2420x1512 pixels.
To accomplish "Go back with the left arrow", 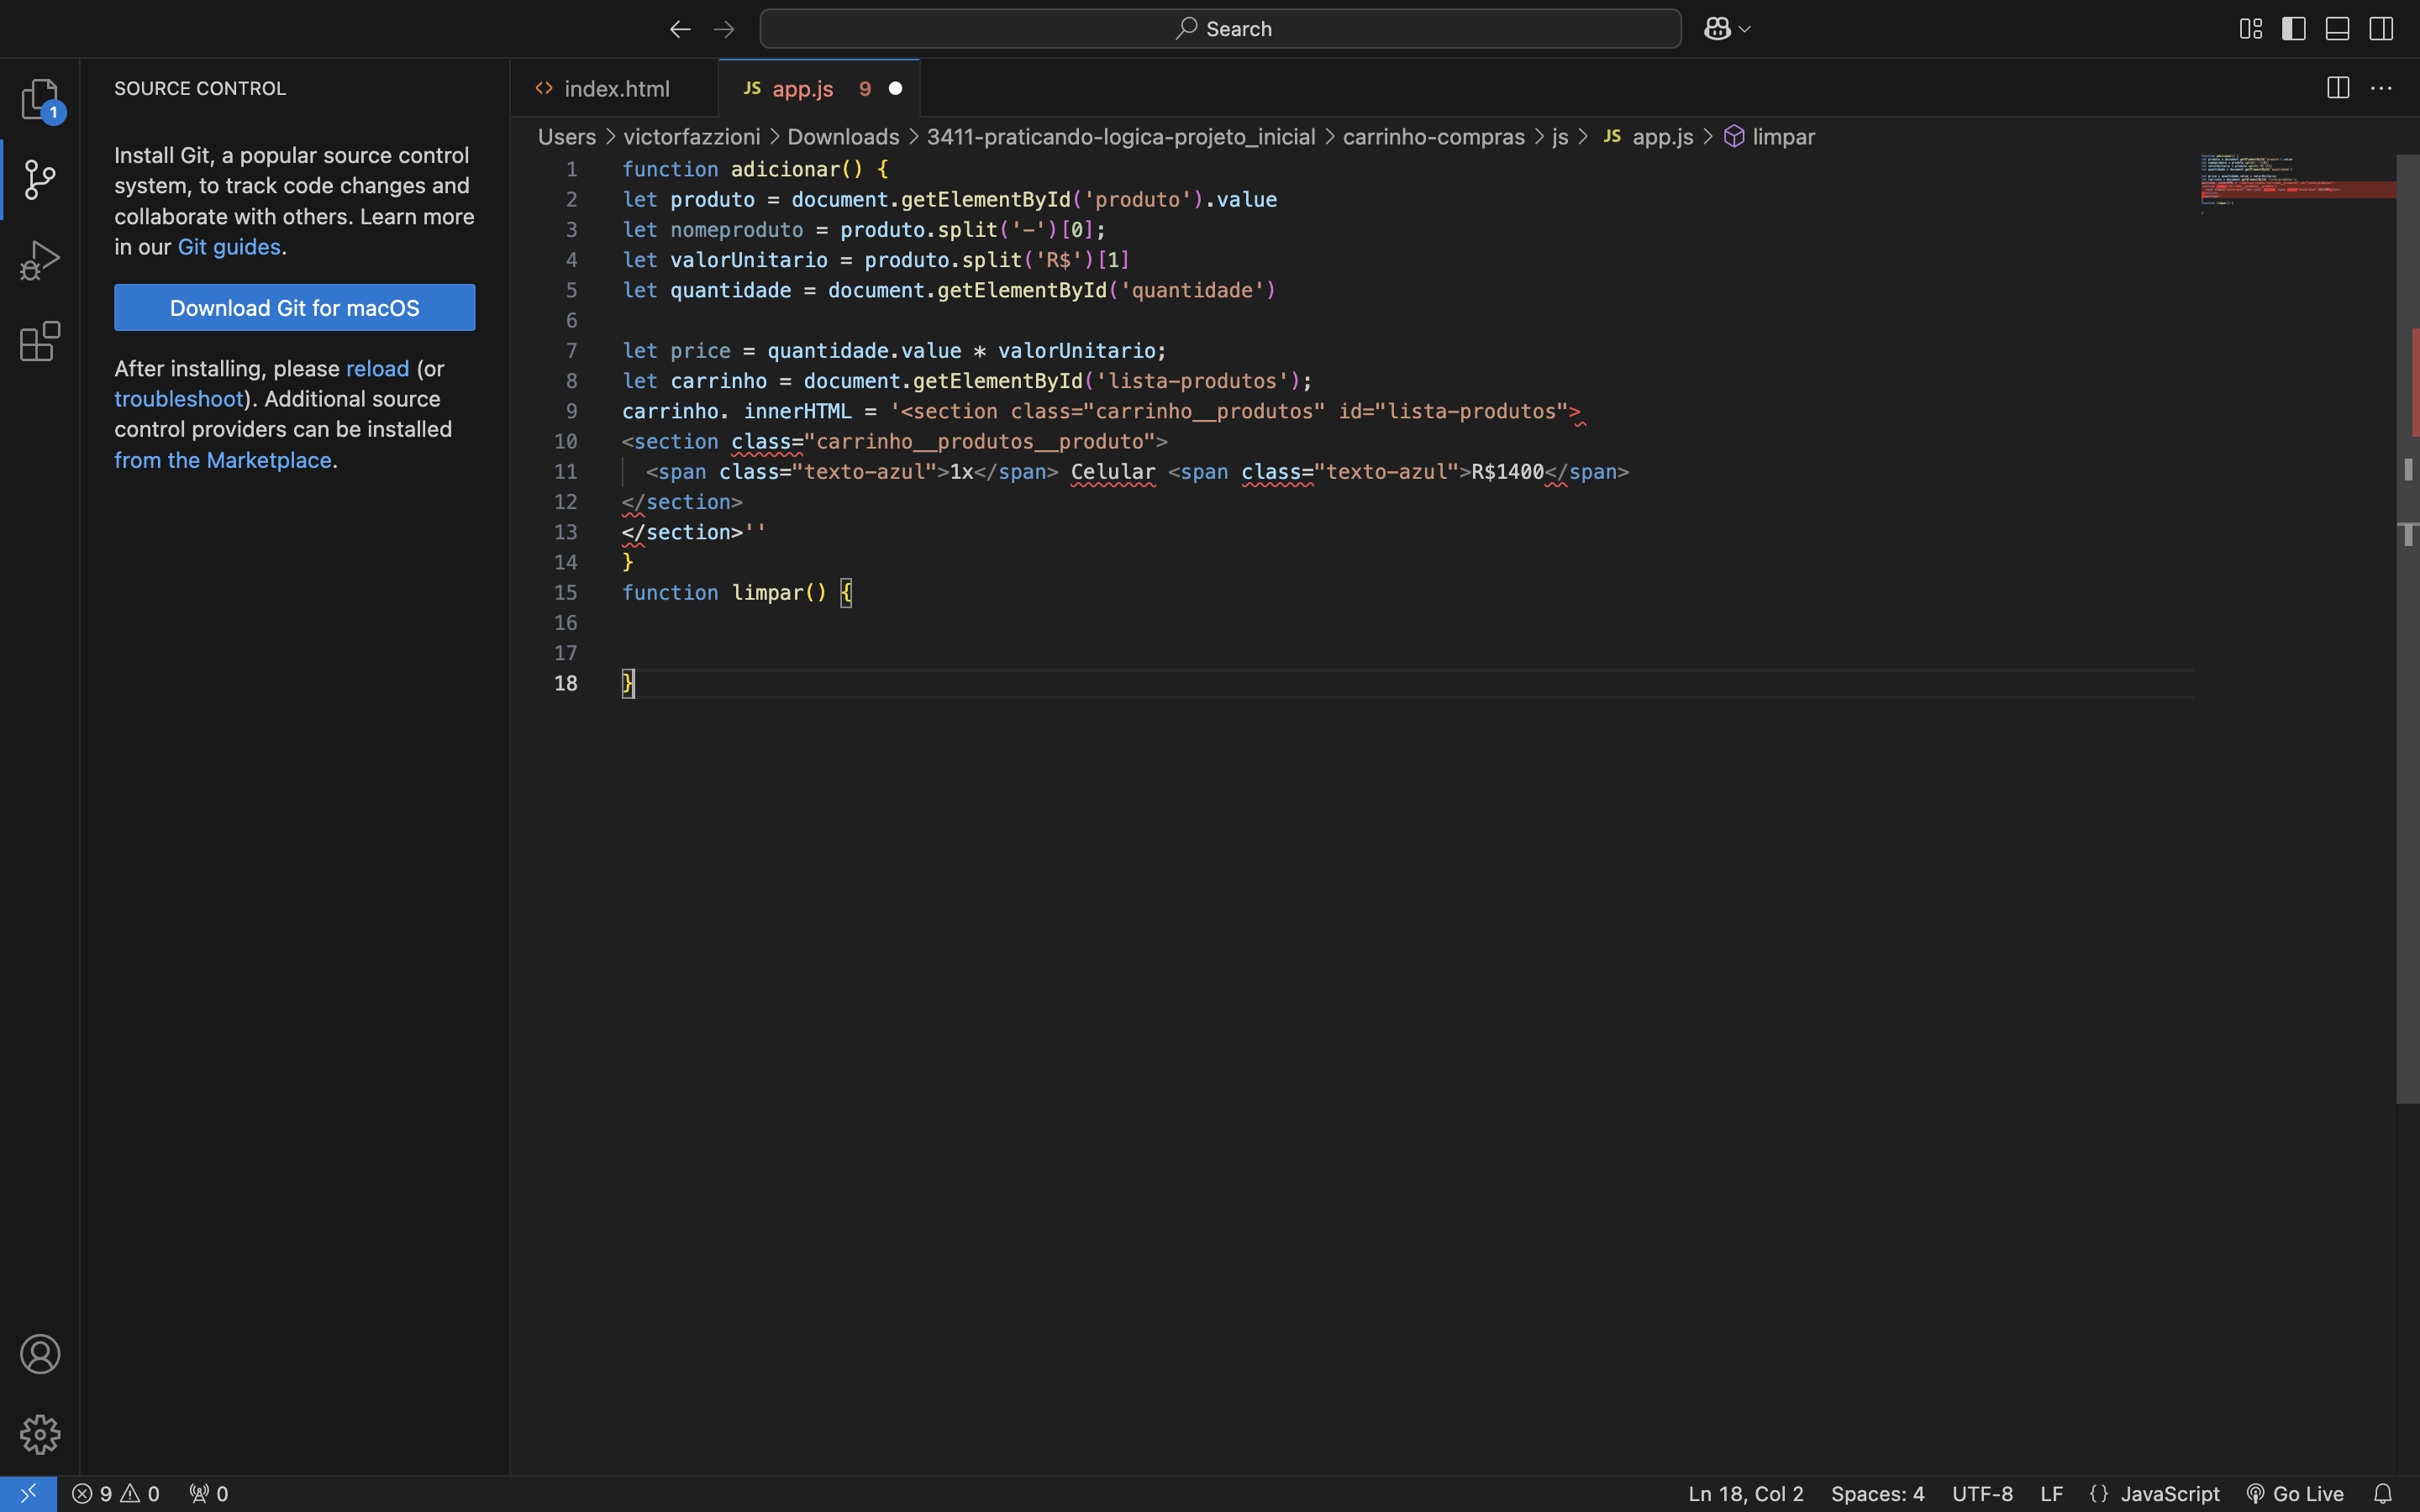I will click(680, 29).
